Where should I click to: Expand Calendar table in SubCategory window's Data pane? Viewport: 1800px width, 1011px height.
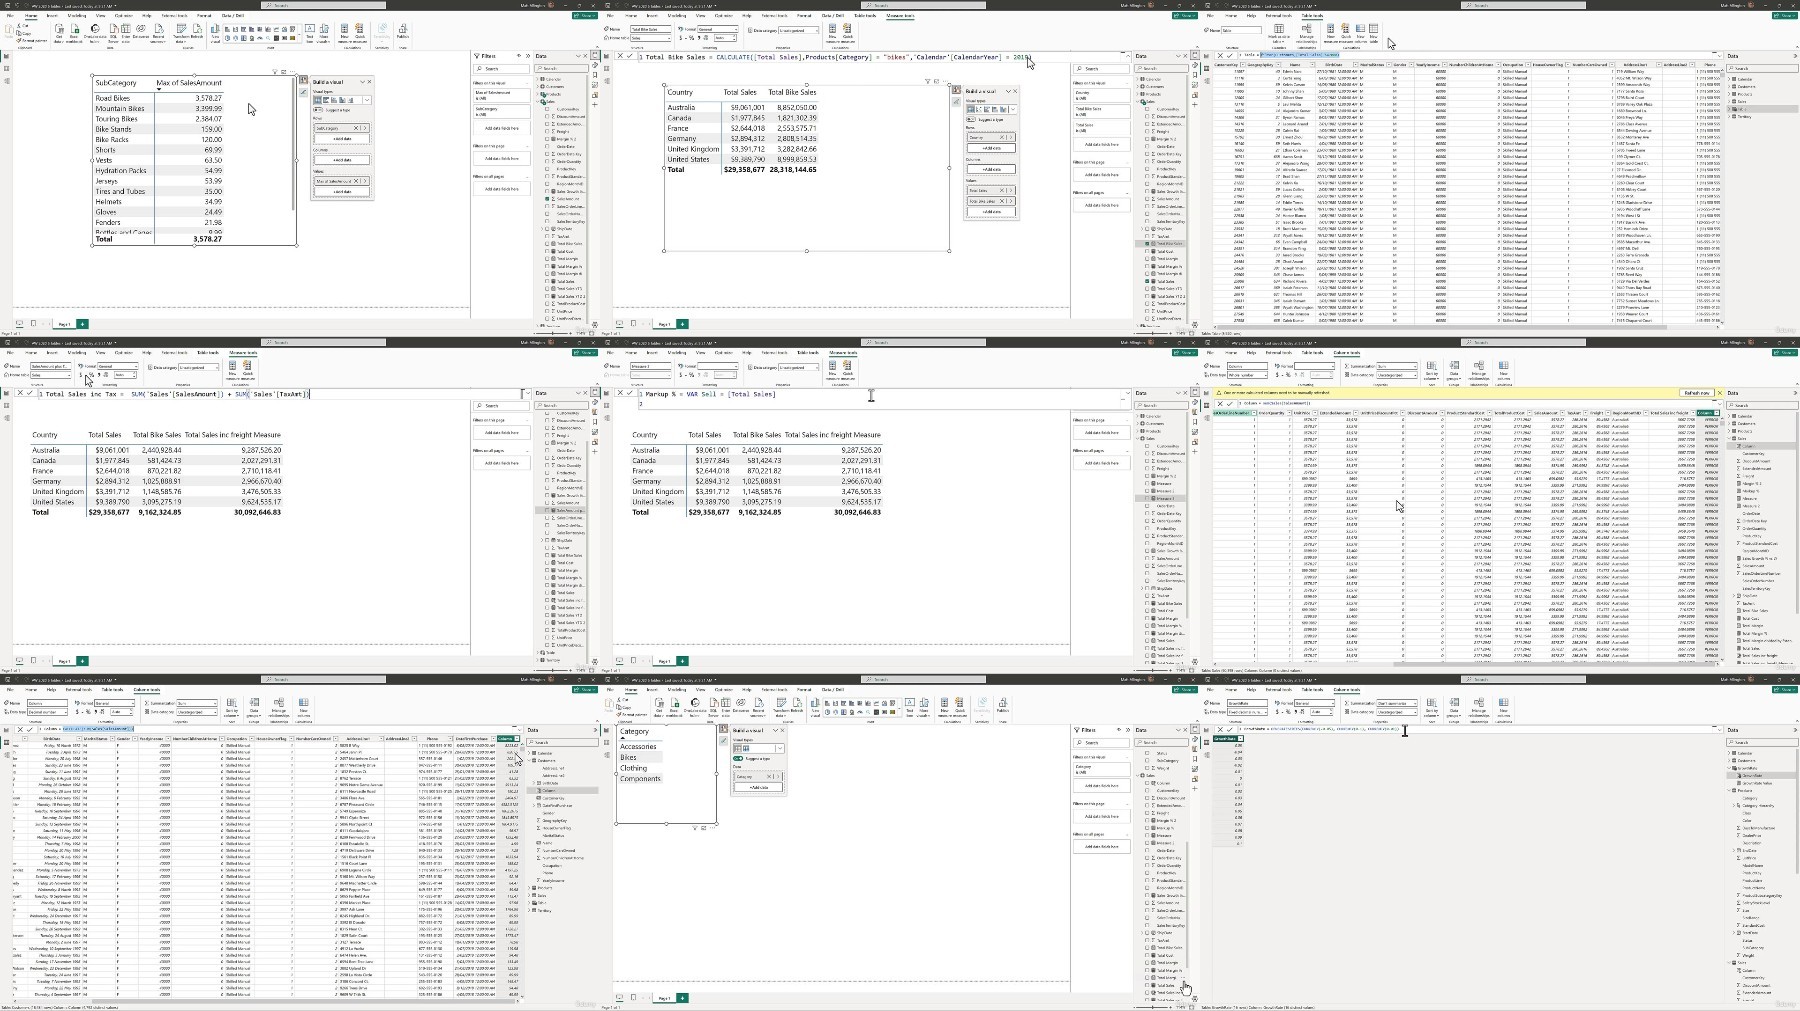537,79
